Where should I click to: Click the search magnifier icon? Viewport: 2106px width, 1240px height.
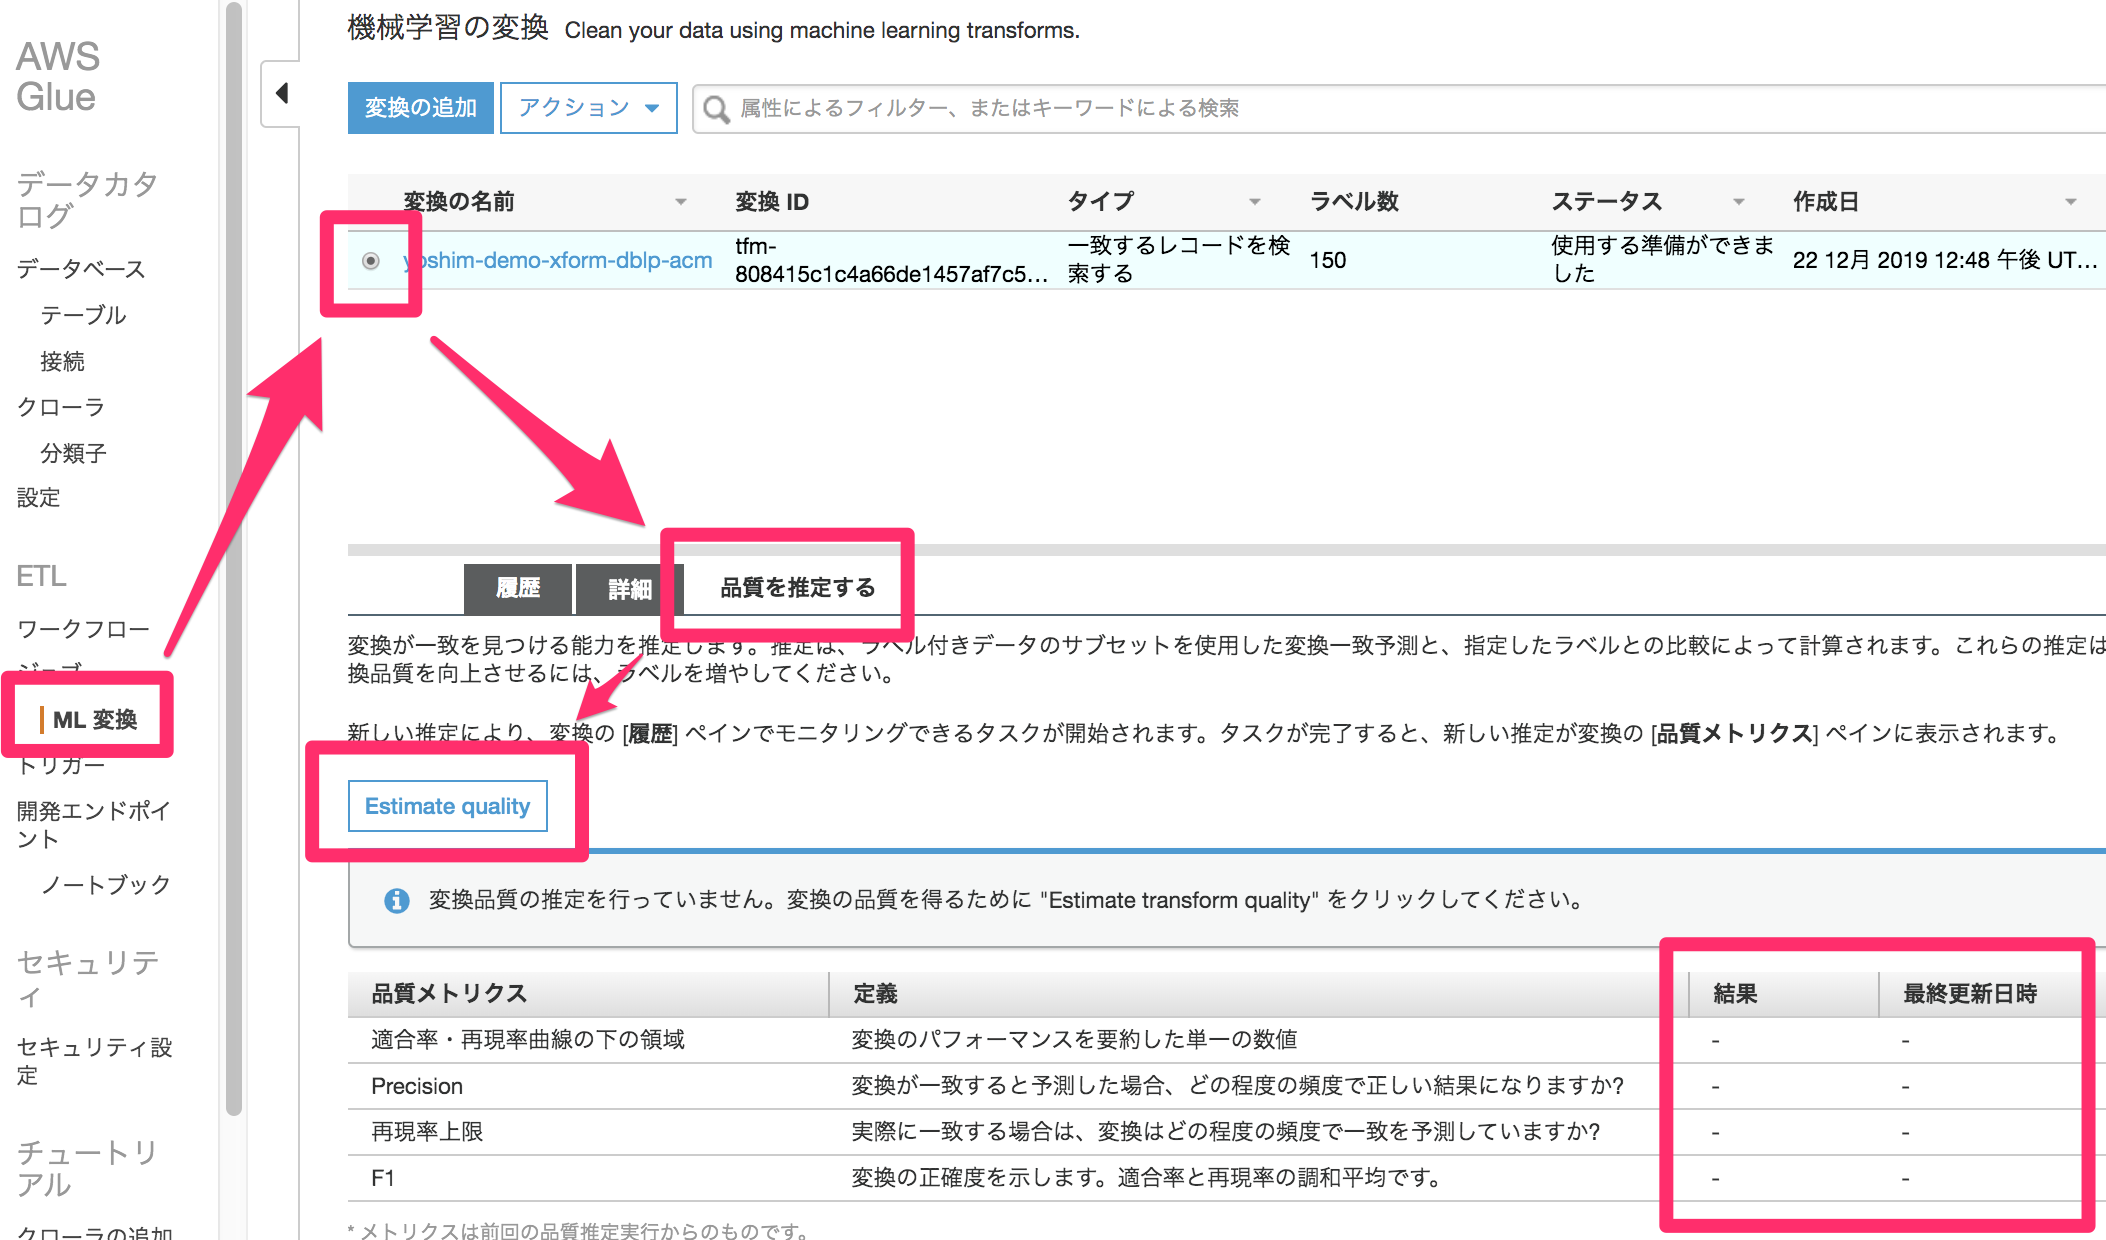tap(716, 108)
